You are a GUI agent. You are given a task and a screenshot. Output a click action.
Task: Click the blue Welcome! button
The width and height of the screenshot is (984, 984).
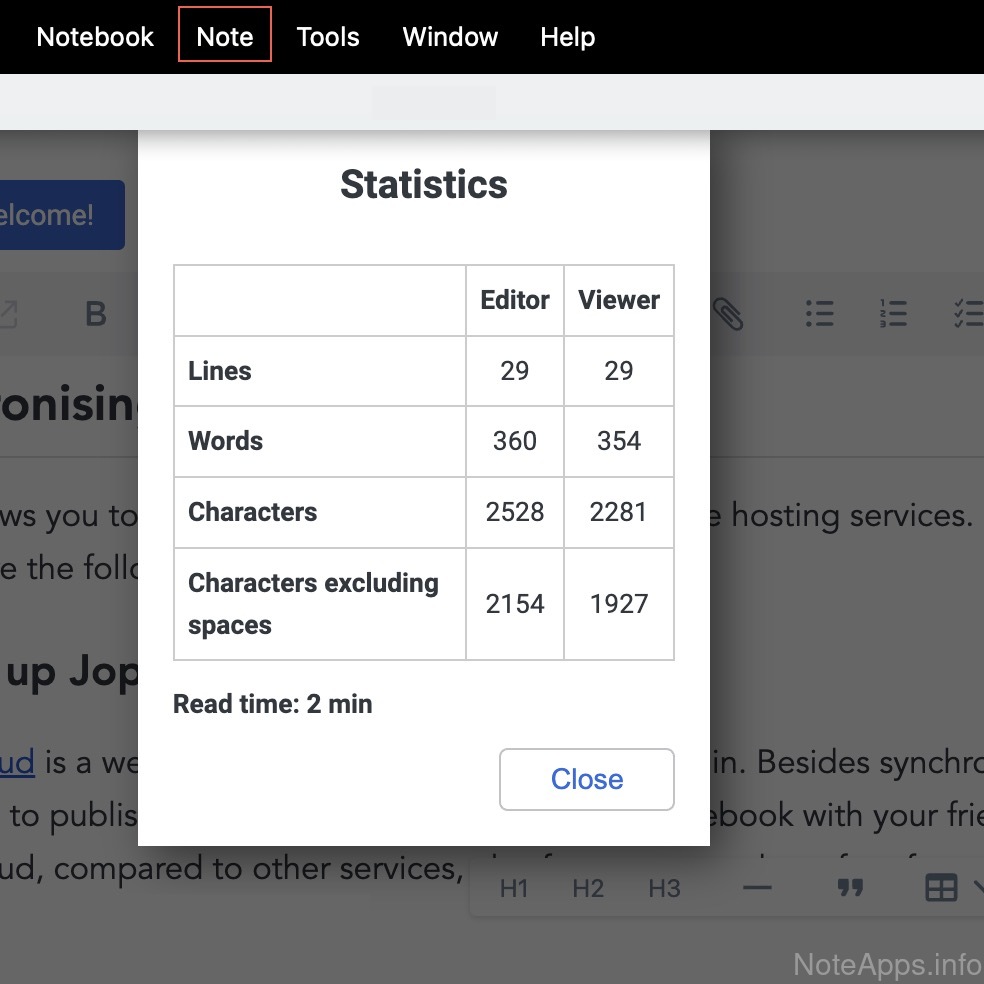[58, 215]
